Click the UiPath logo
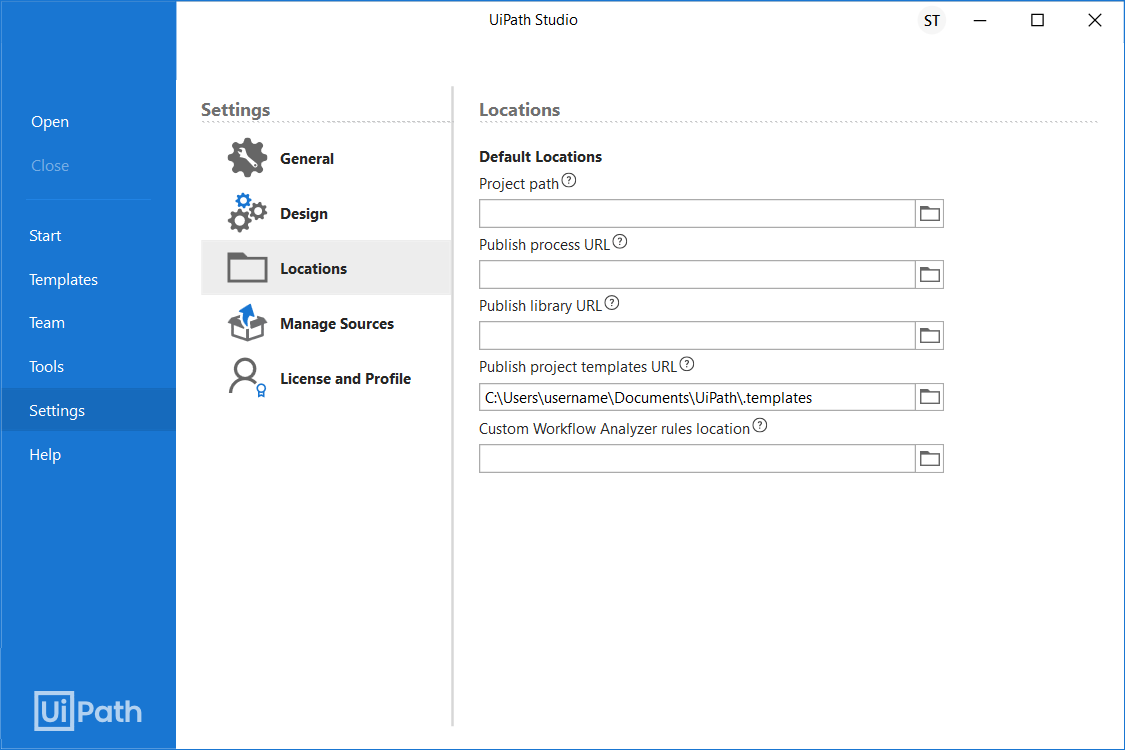1125x750 pixels. click(88, 711)
